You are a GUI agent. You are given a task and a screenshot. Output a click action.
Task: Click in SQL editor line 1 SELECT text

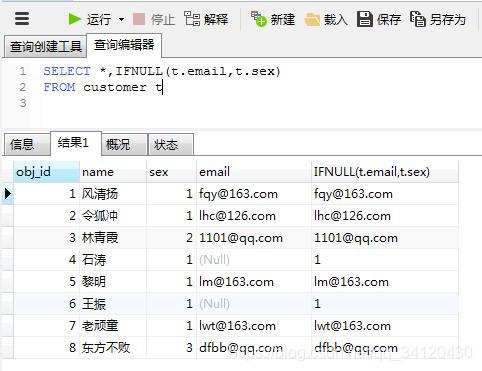[67, 71]
